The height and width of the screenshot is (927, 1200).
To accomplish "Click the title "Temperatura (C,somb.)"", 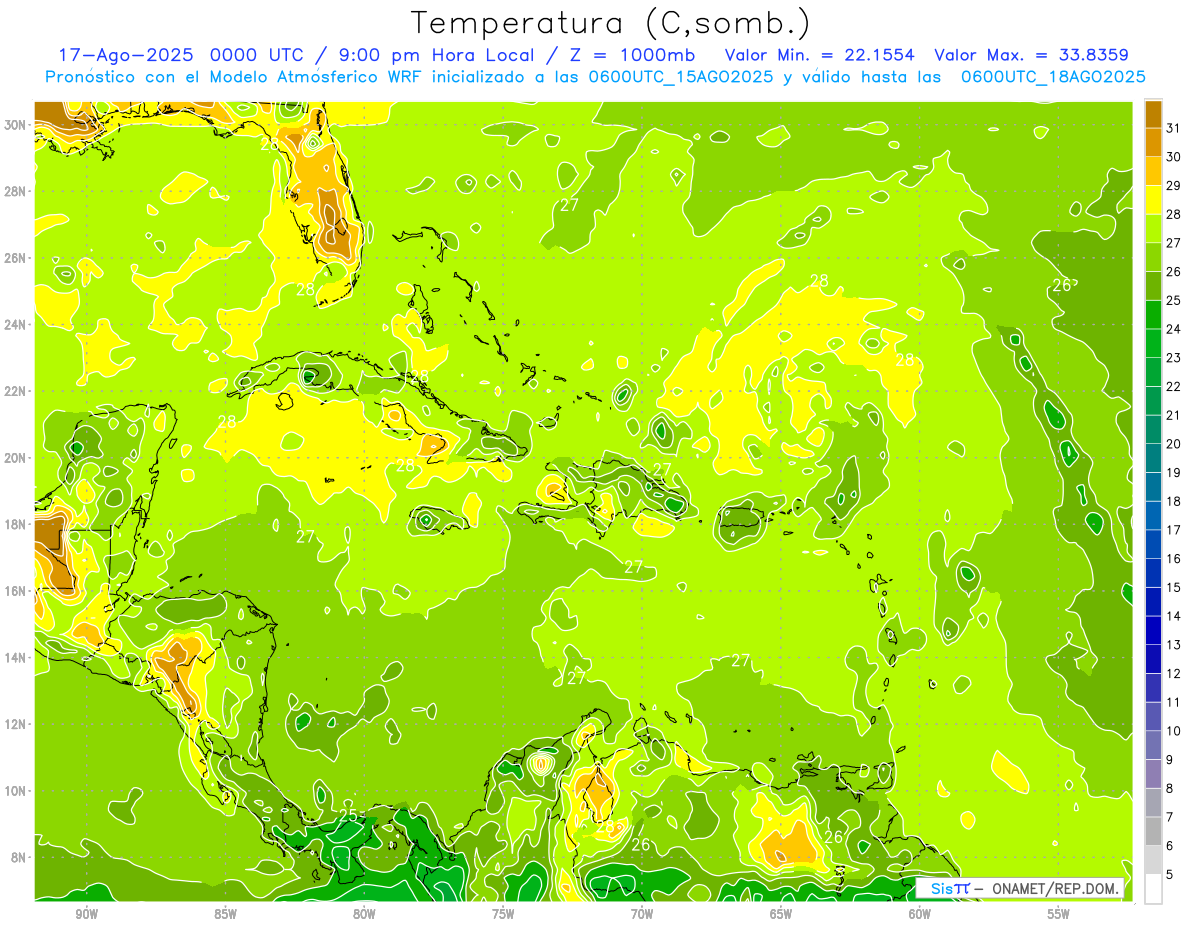I will (611, 23).
